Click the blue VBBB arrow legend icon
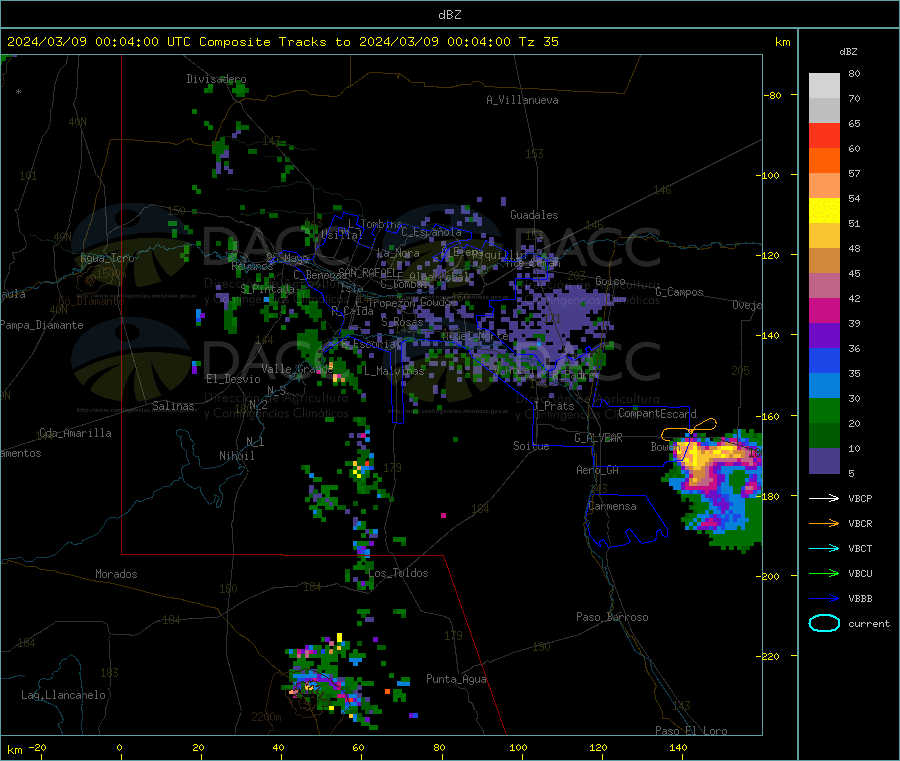The width and height of the screenshot is (900, 761). [x=824, y=598]
